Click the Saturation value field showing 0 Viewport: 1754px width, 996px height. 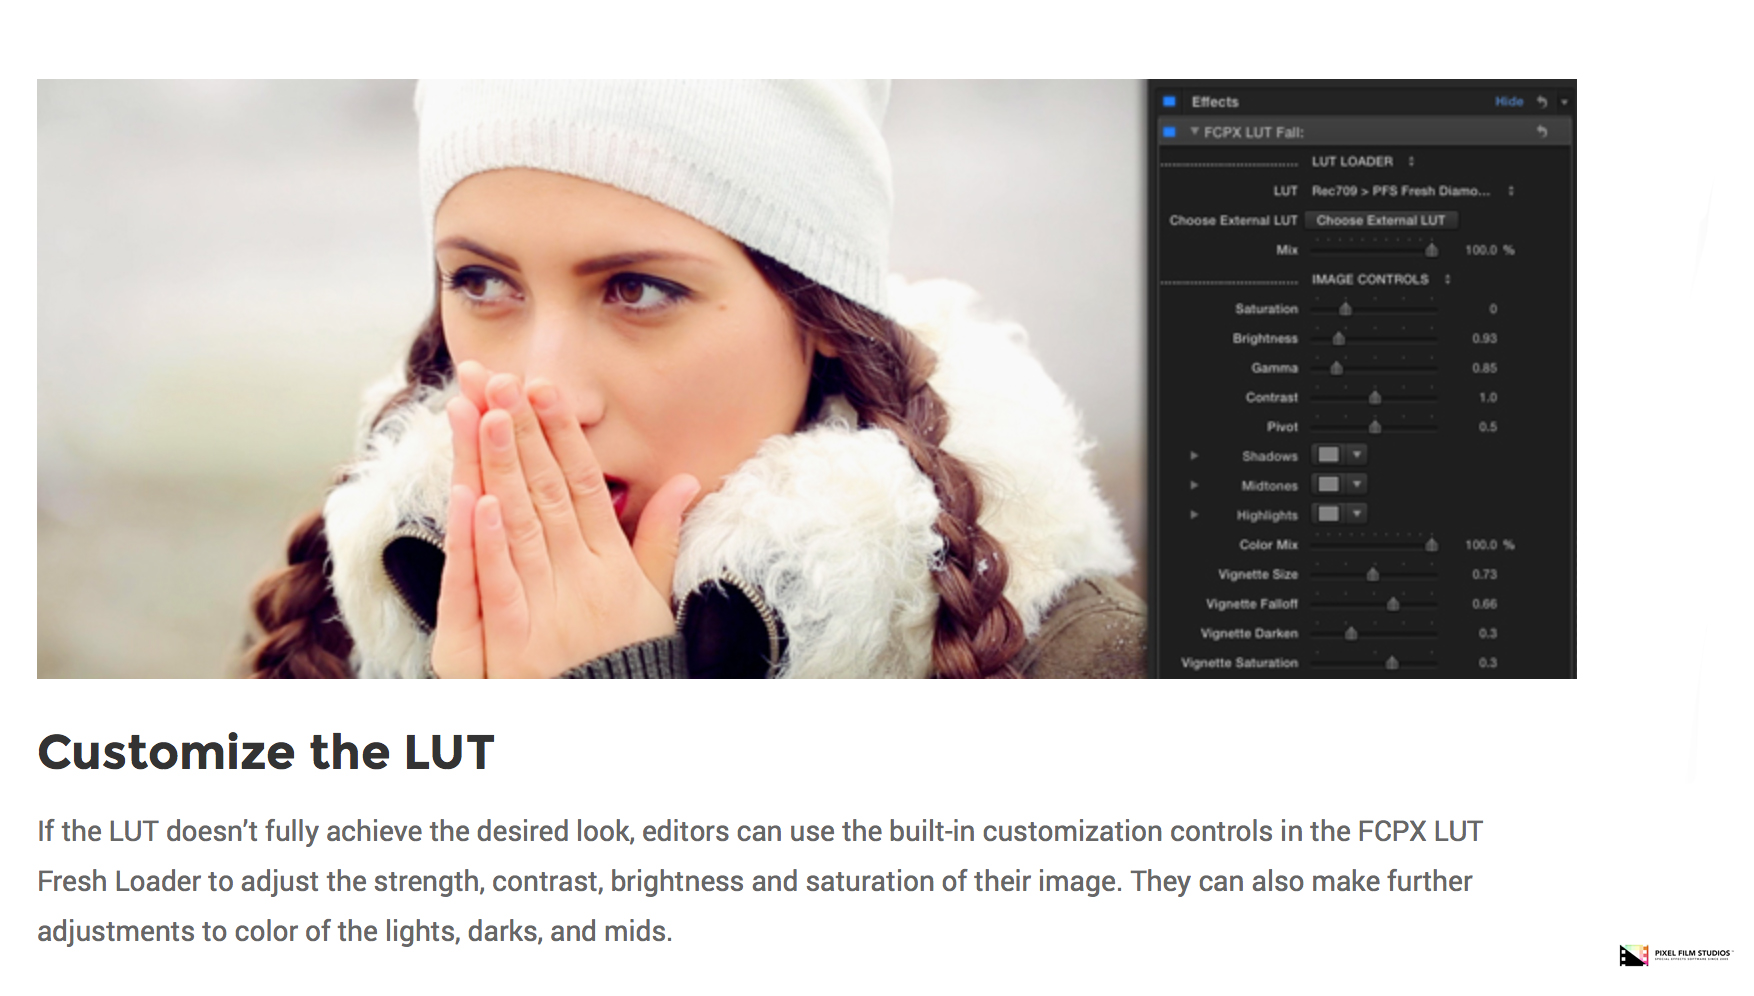coord(1493,309)
